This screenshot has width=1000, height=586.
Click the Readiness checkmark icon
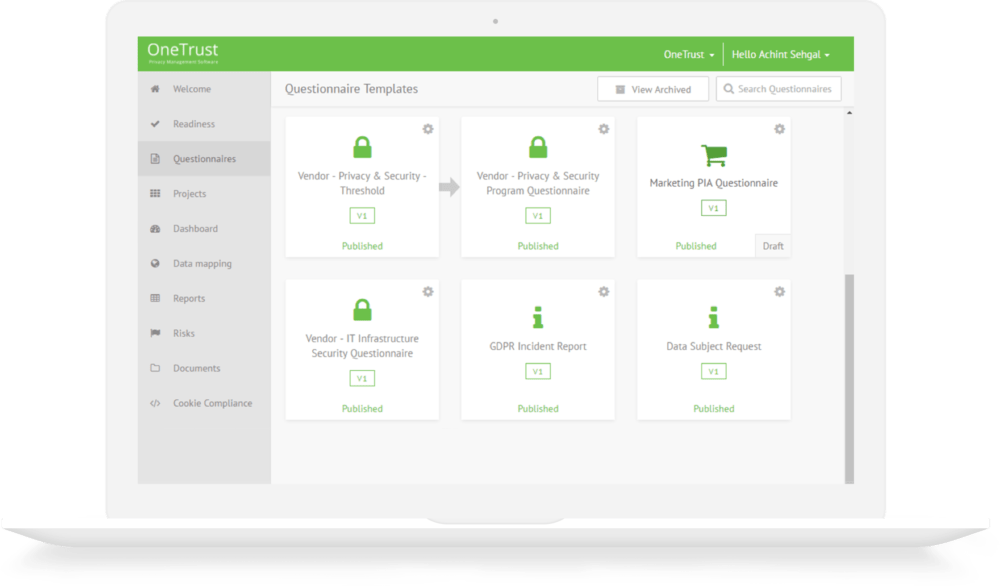[155, 124]
